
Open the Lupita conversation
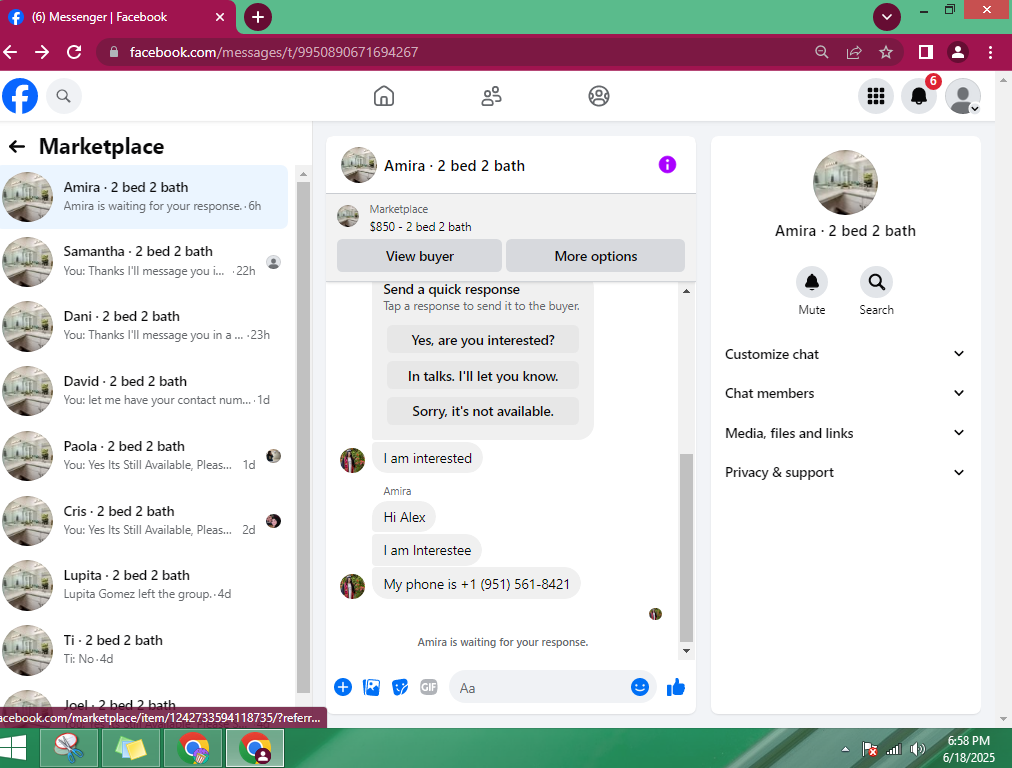(x=145, y=585)
